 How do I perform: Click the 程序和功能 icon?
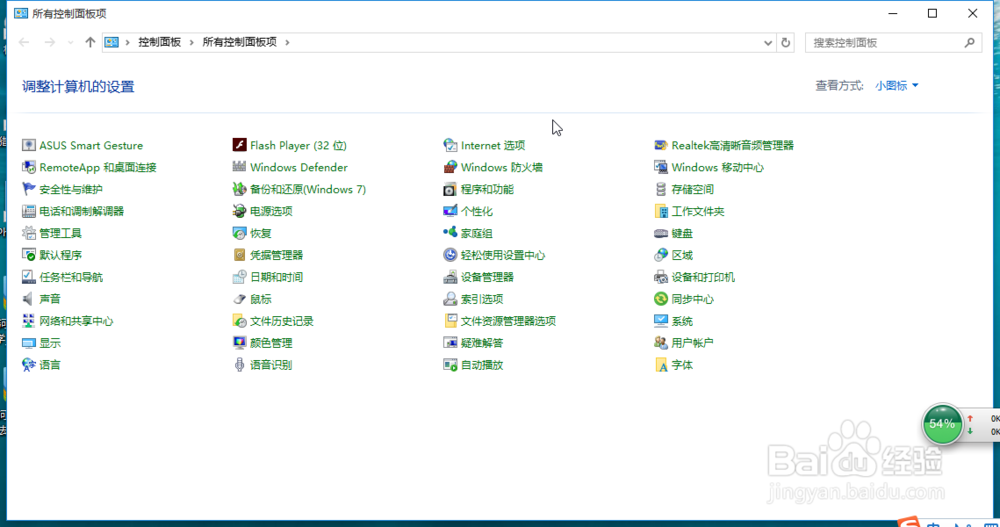[450, 189]
